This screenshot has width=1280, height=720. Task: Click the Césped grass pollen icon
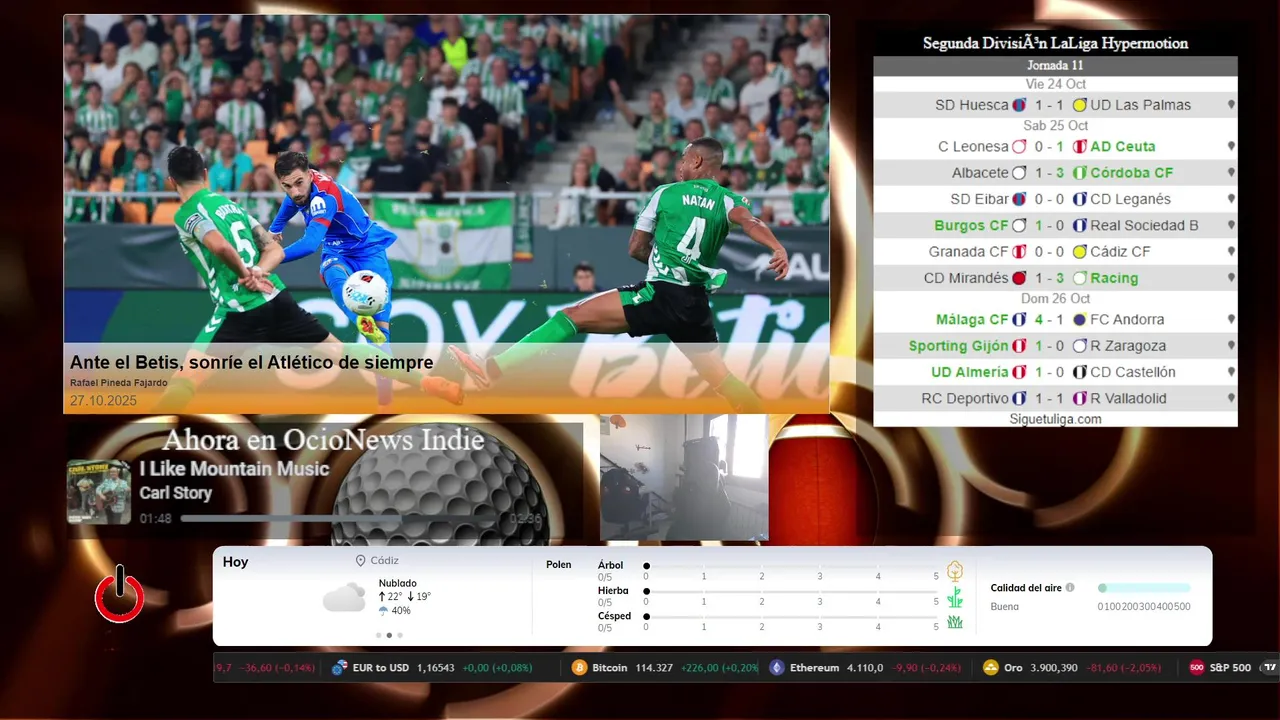pos(955,622)
